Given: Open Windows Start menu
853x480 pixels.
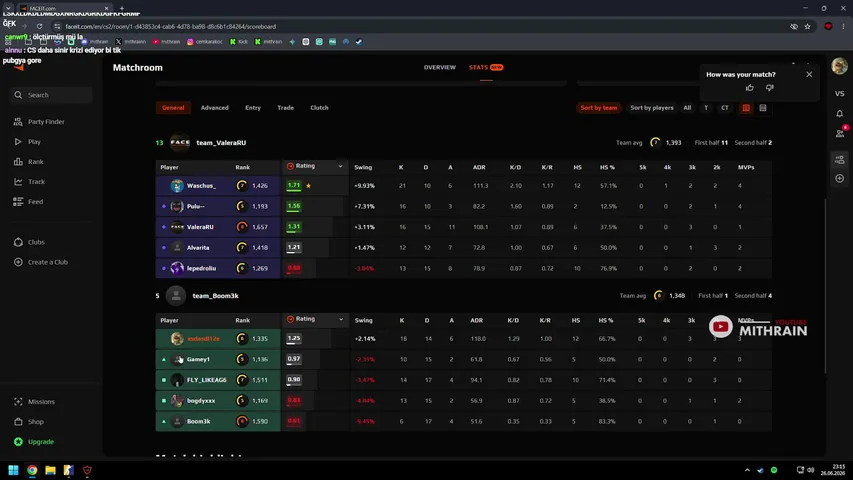Looking at the screenshot, I should [13, 470].
